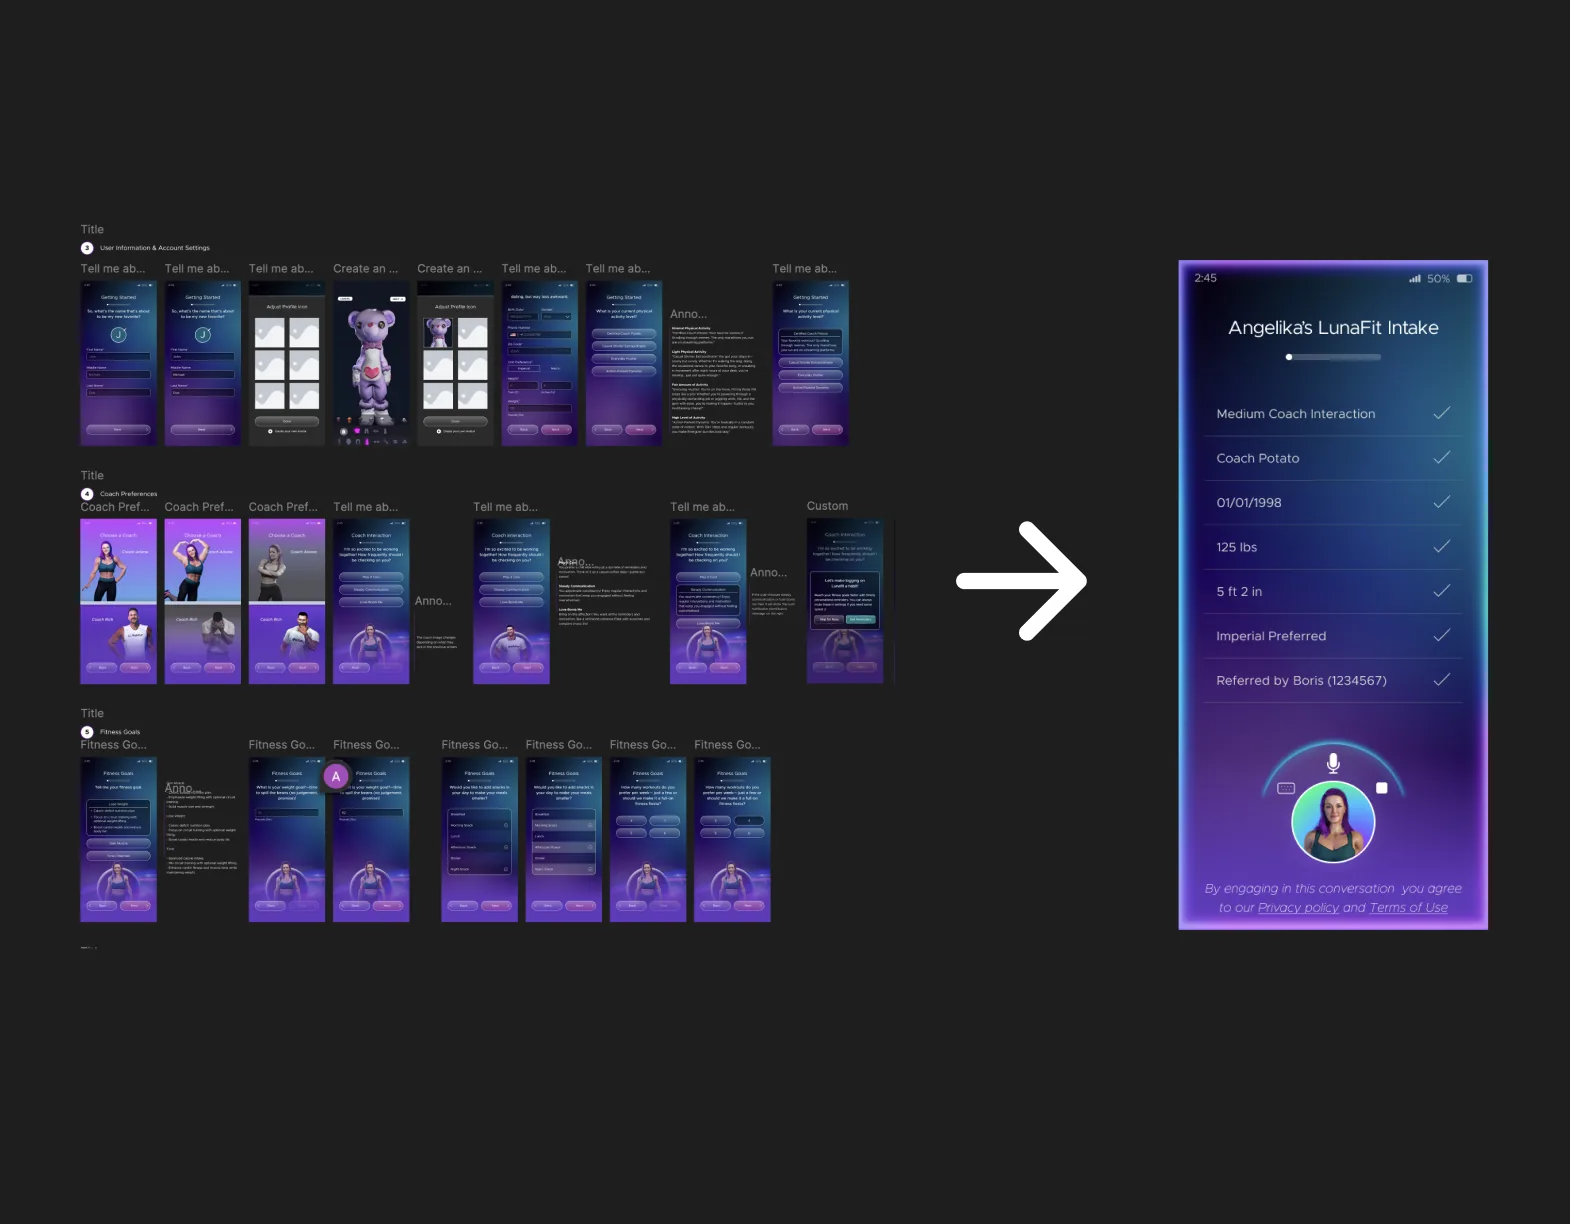This screenshot has width=1570, height=1224.
Task: Click the User Information & Account Settings label
Action: [155, 248]
